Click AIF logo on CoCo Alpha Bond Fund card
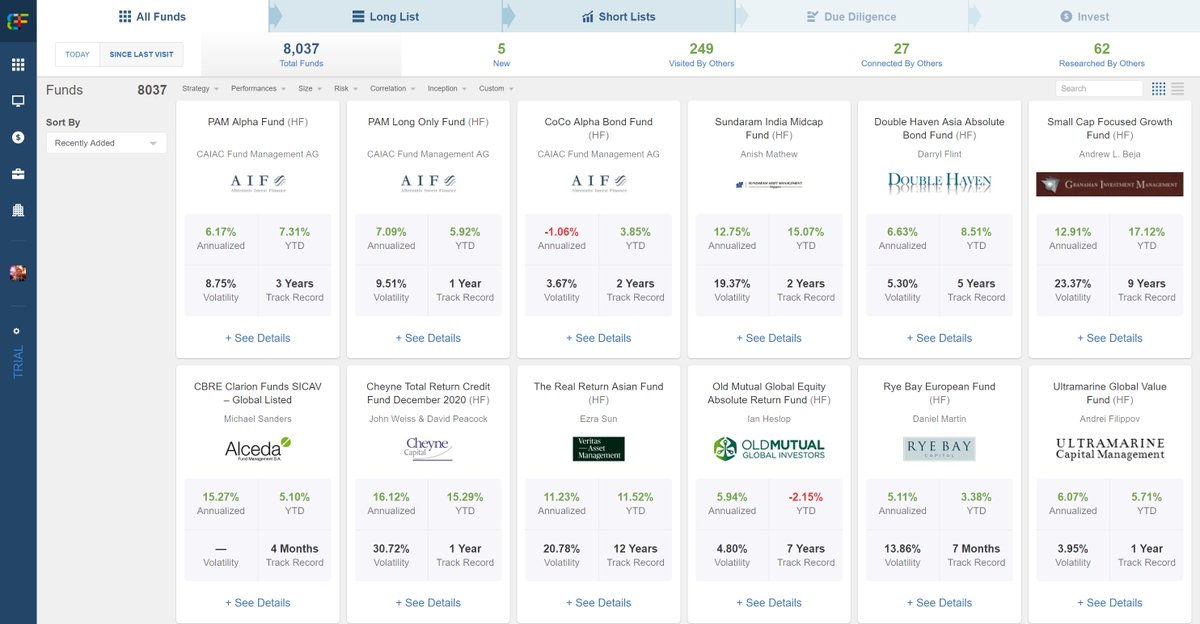This screenshot has height=624, width=1200. pyautogui.click(x=598, y=183)
